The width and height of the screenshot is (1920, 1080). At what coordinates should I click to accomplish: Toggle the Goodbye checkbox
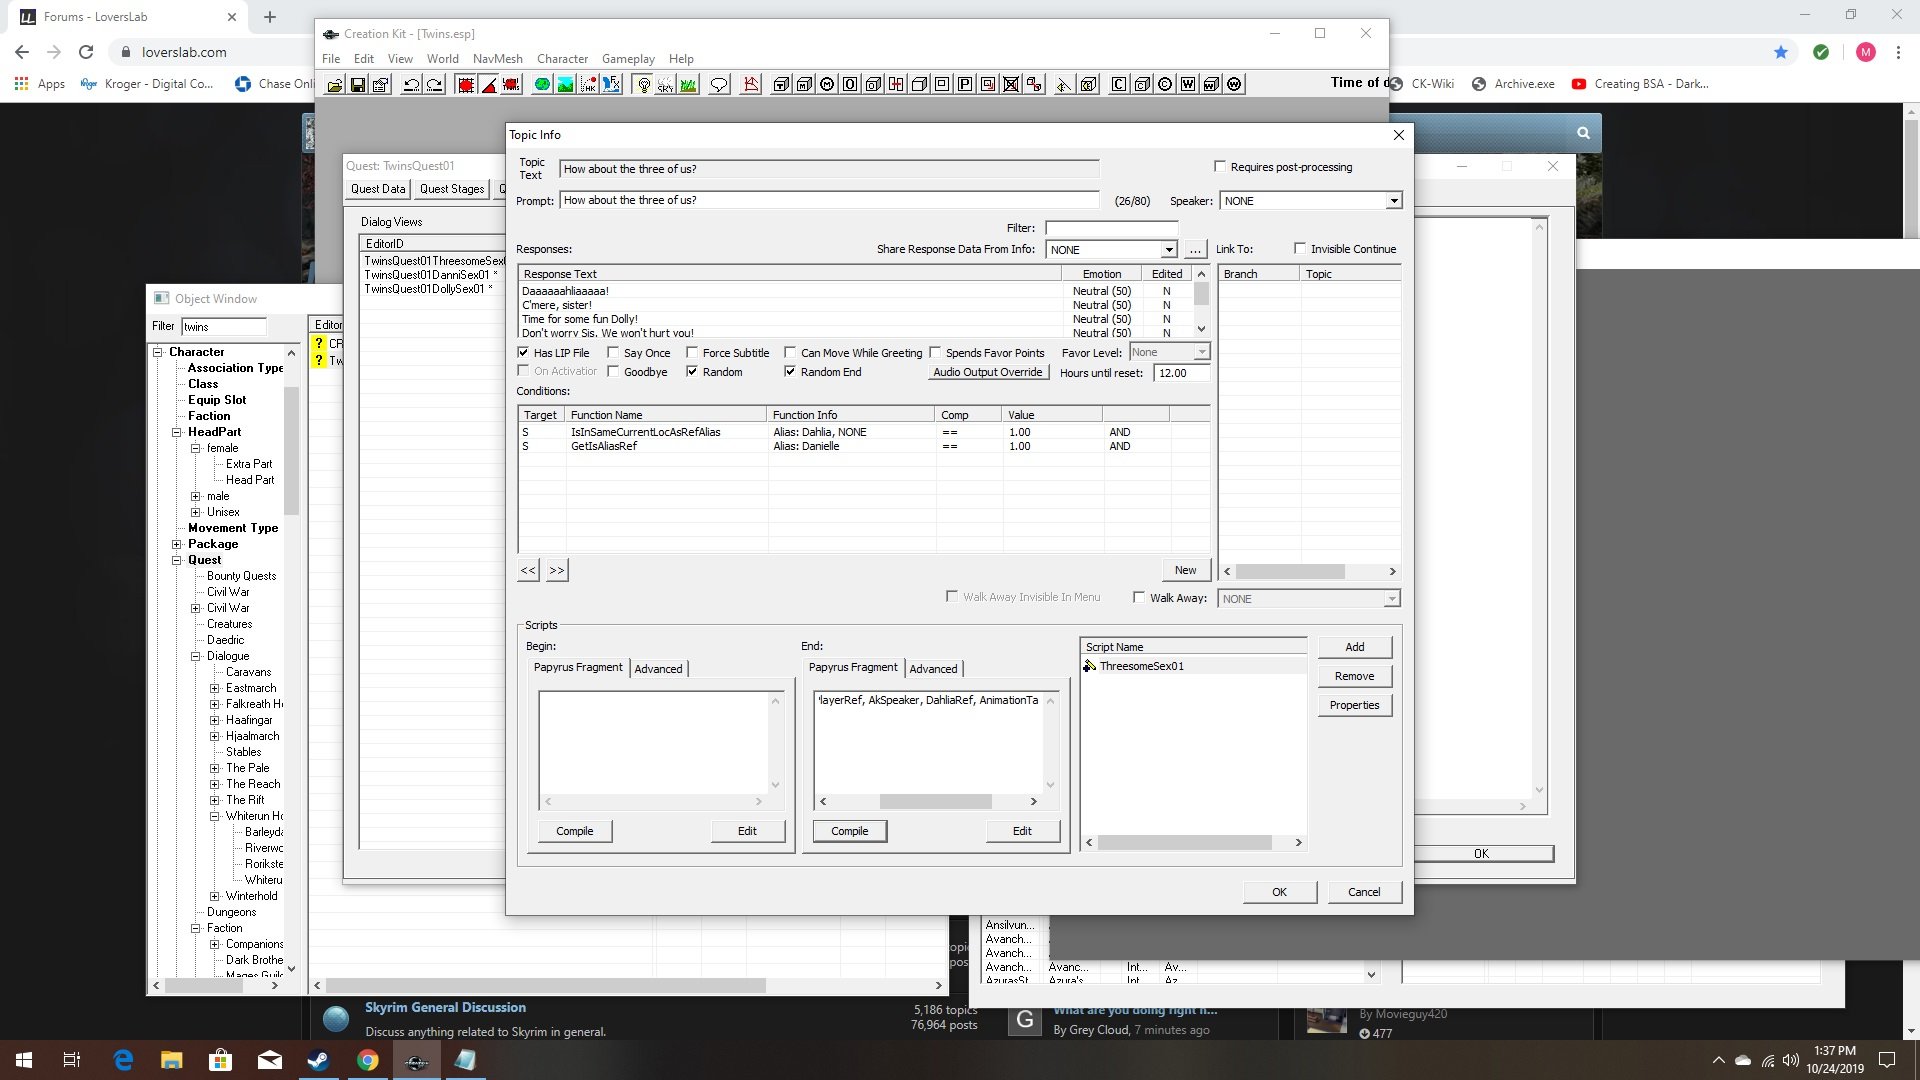[x=613, y=372]
